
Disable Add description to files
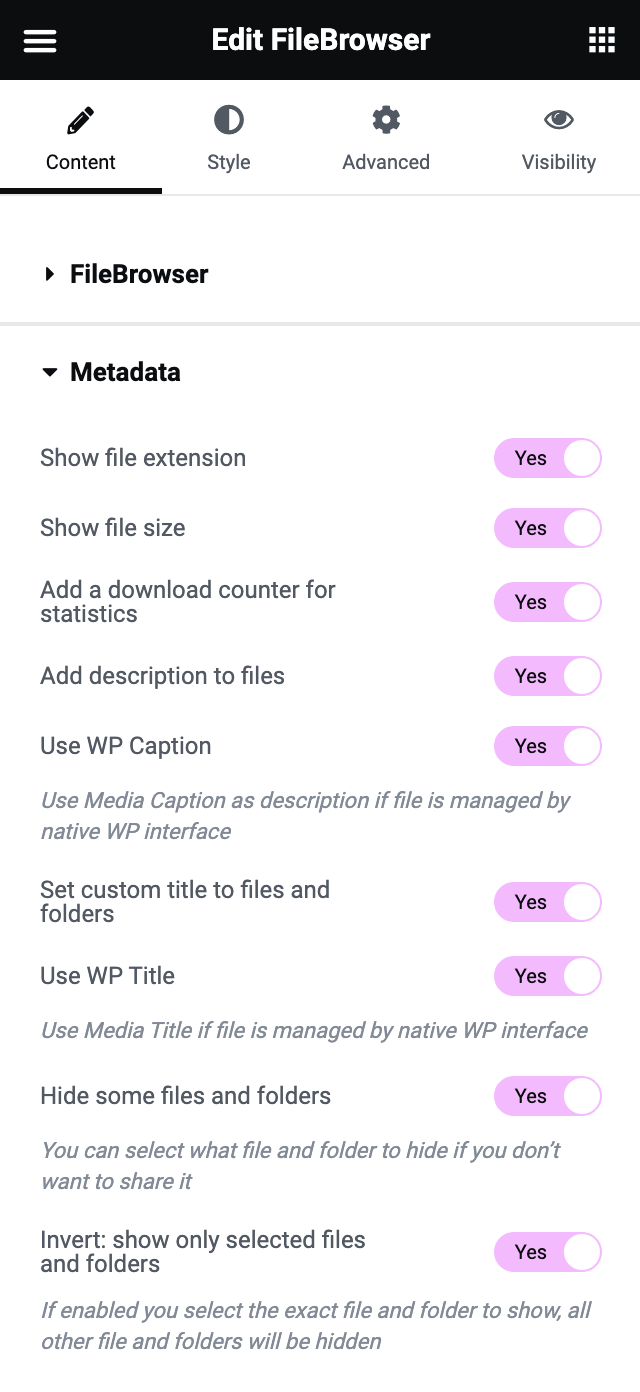tap(547, 676)
